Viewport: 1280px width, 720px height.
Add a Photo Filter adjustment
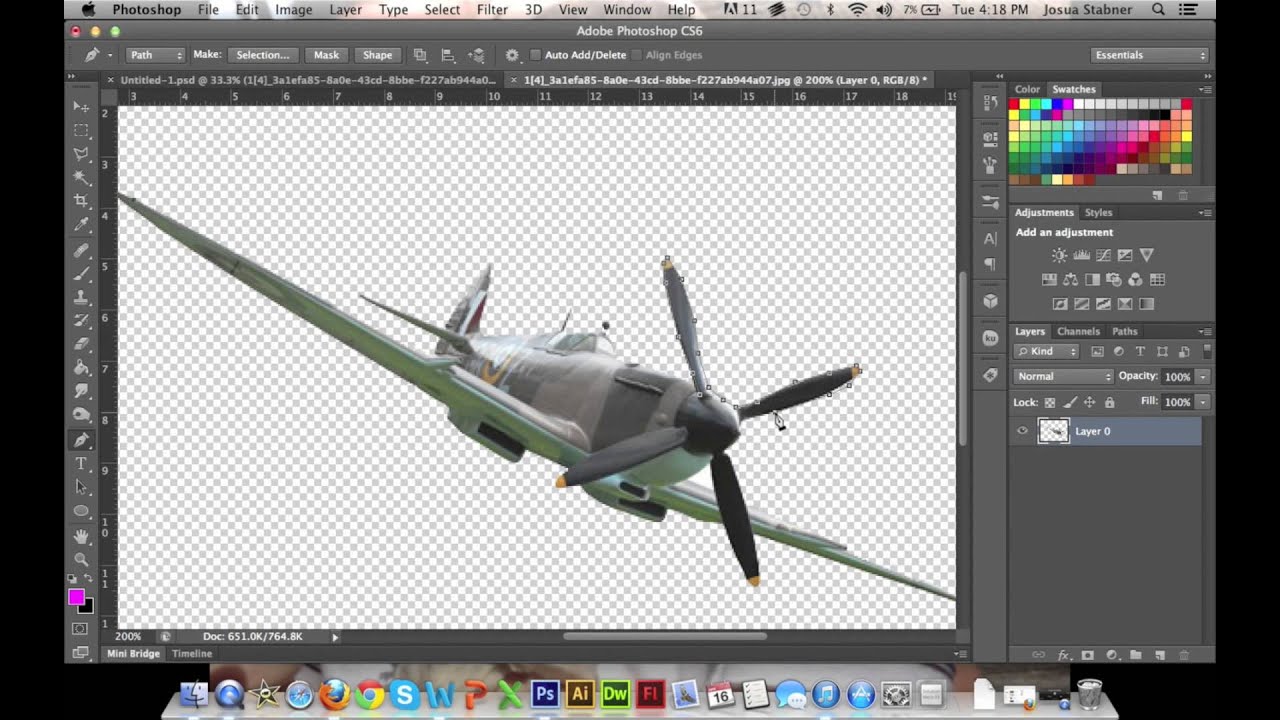pos(1114,280)
